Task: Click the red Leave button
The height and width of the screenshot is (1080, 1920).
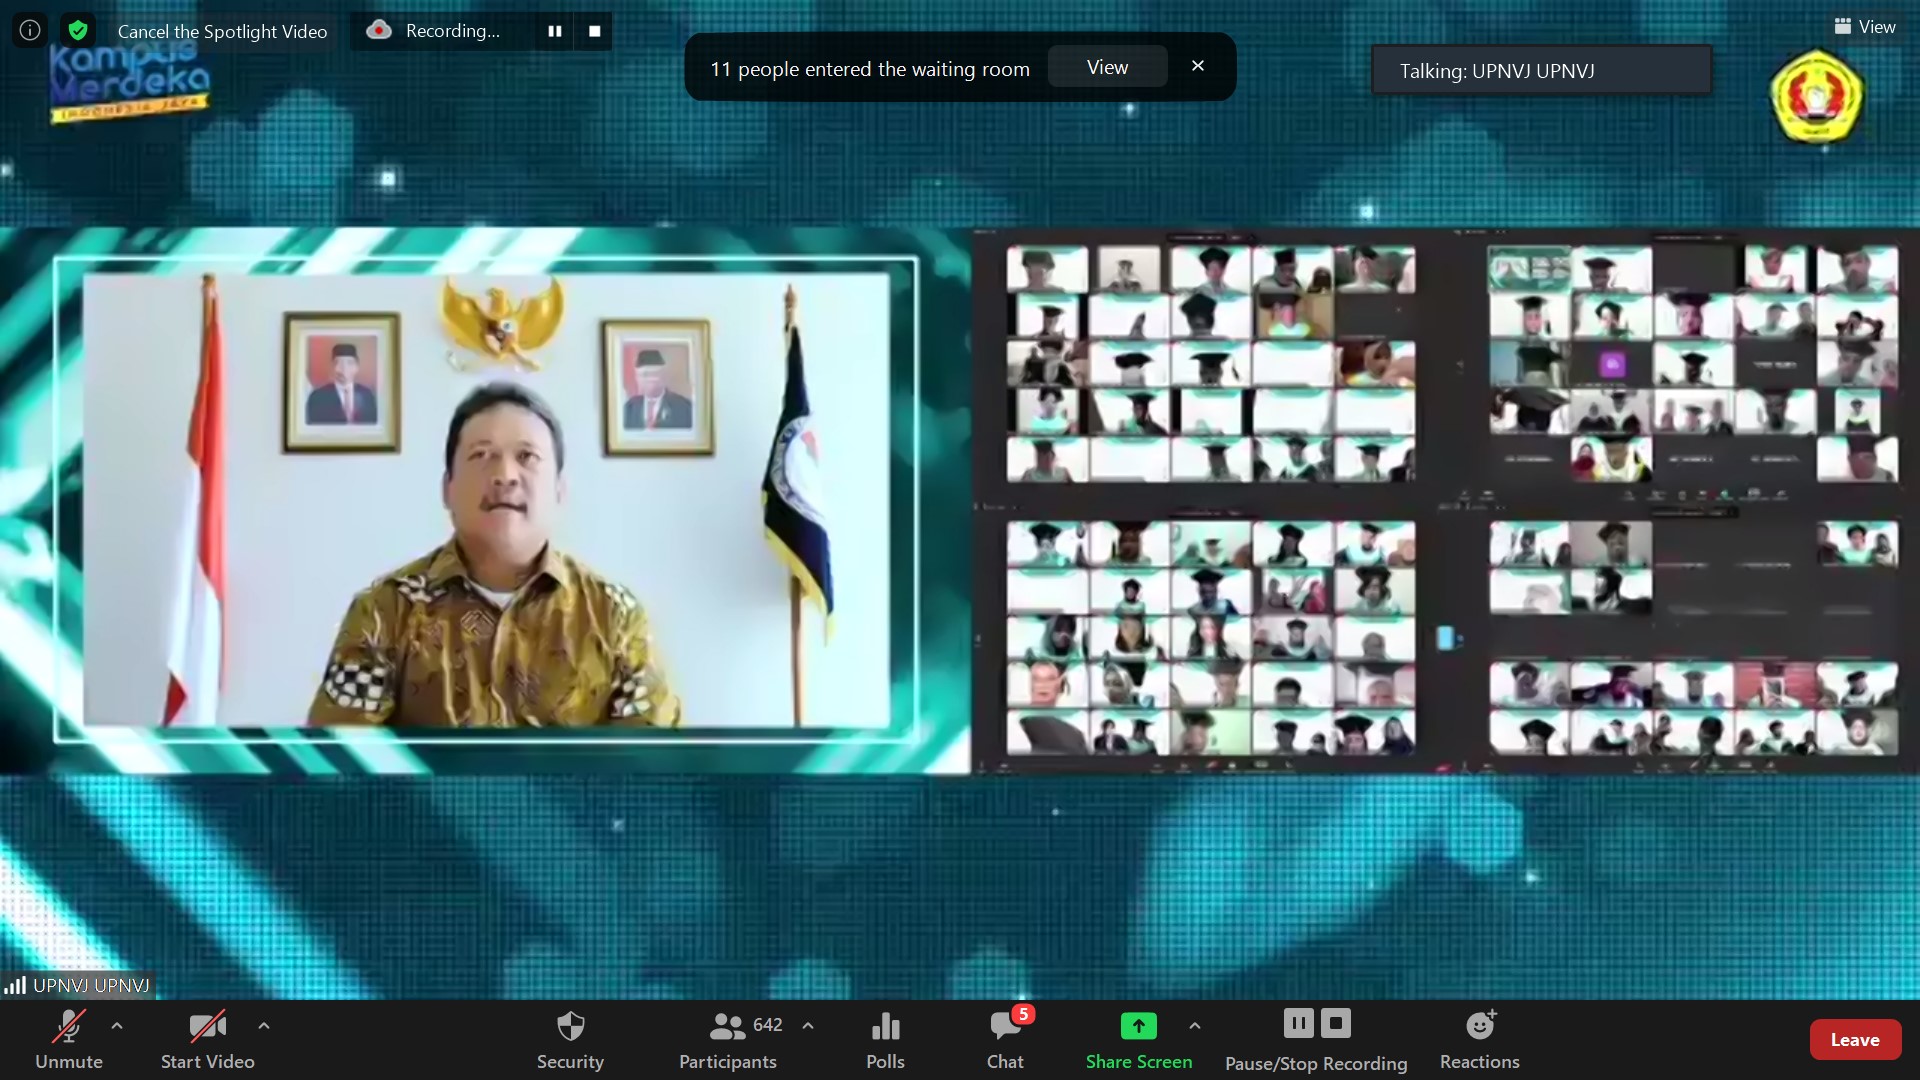Action: [1854, 1040]
